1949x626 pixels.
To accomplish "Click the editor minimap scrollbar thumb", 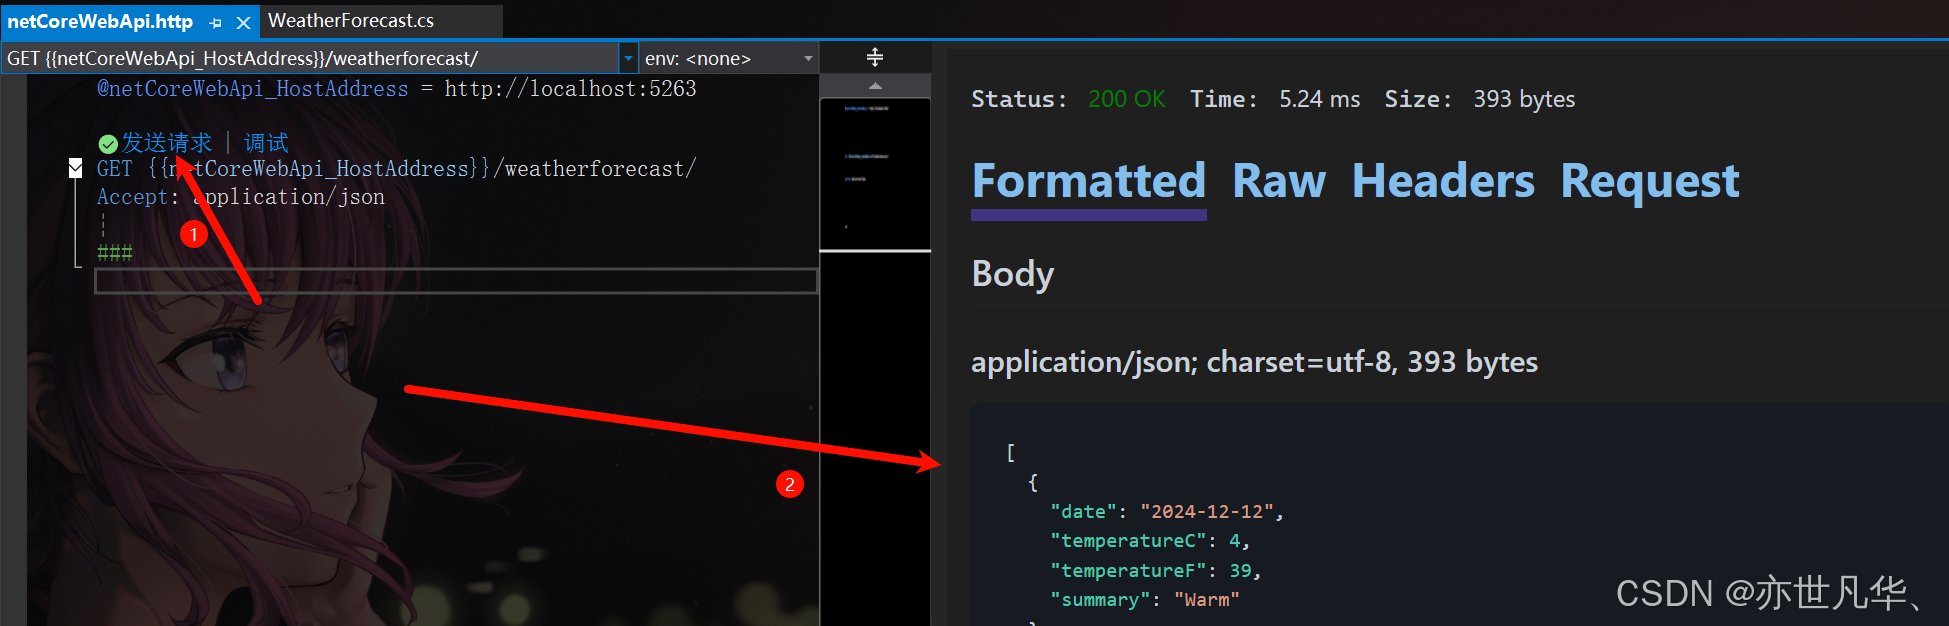I will click(x=875, y=174).
